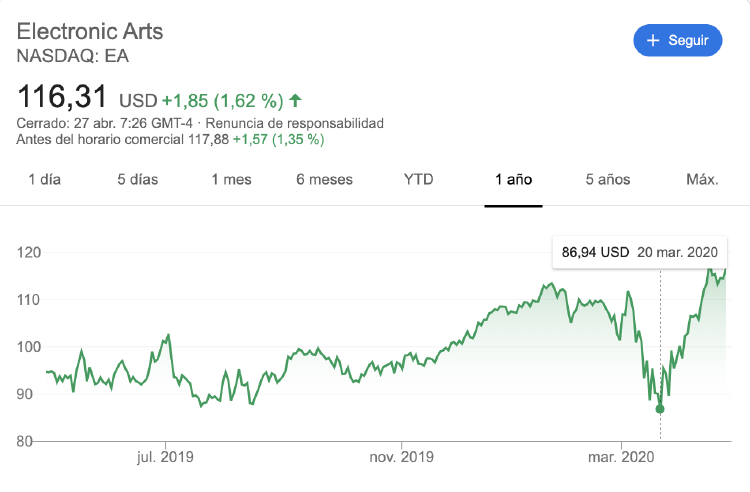This screenshot has width=750, height=492.
Task: Switch chart to 5 años
Action: (608, 180)
